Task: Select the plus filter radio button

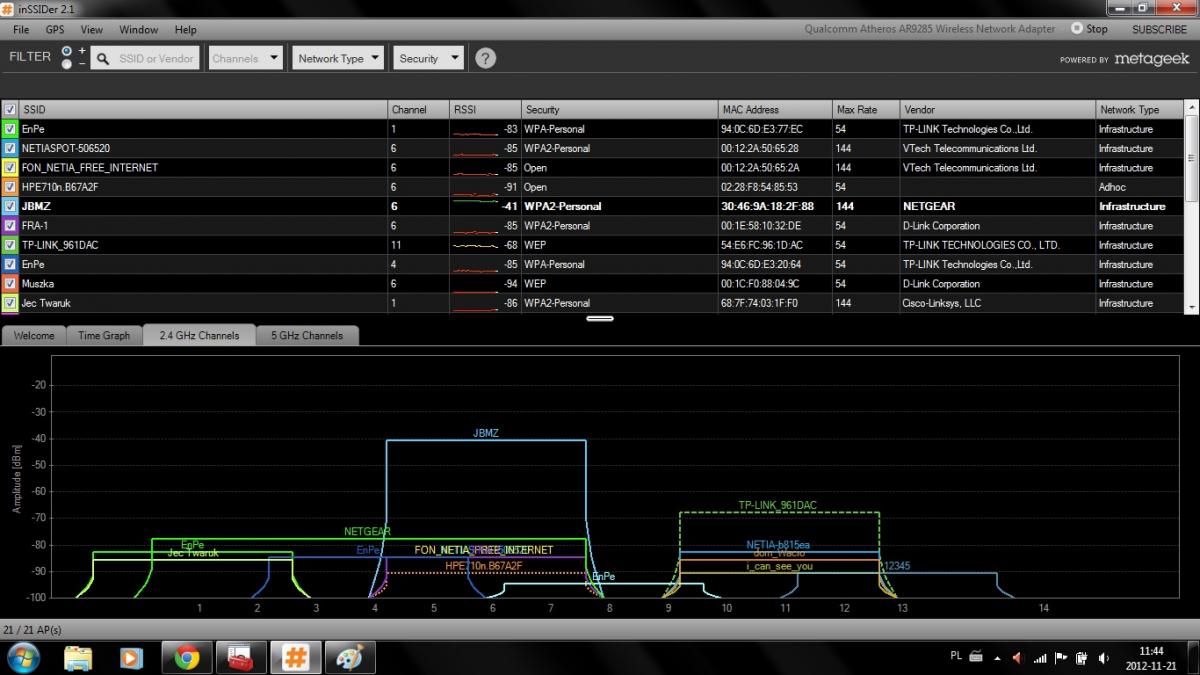Action: tap(66, 50)
